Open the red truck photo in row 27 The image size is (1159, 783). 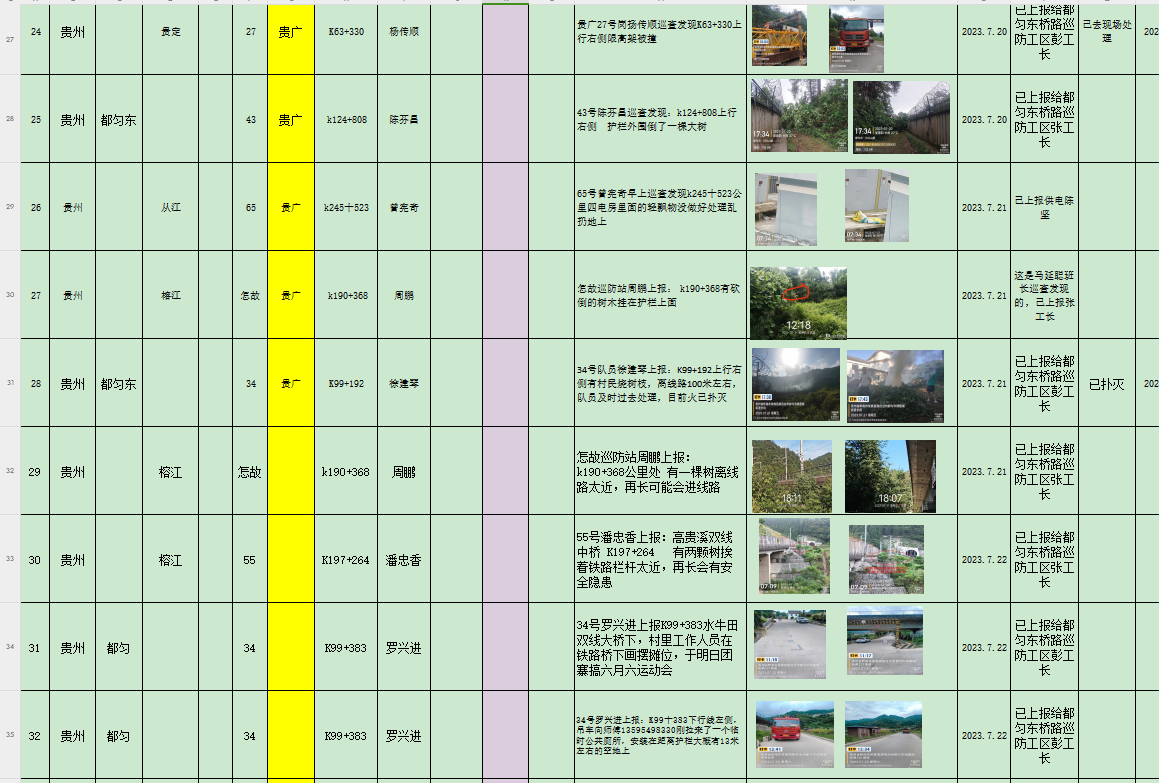pos(856,38)
